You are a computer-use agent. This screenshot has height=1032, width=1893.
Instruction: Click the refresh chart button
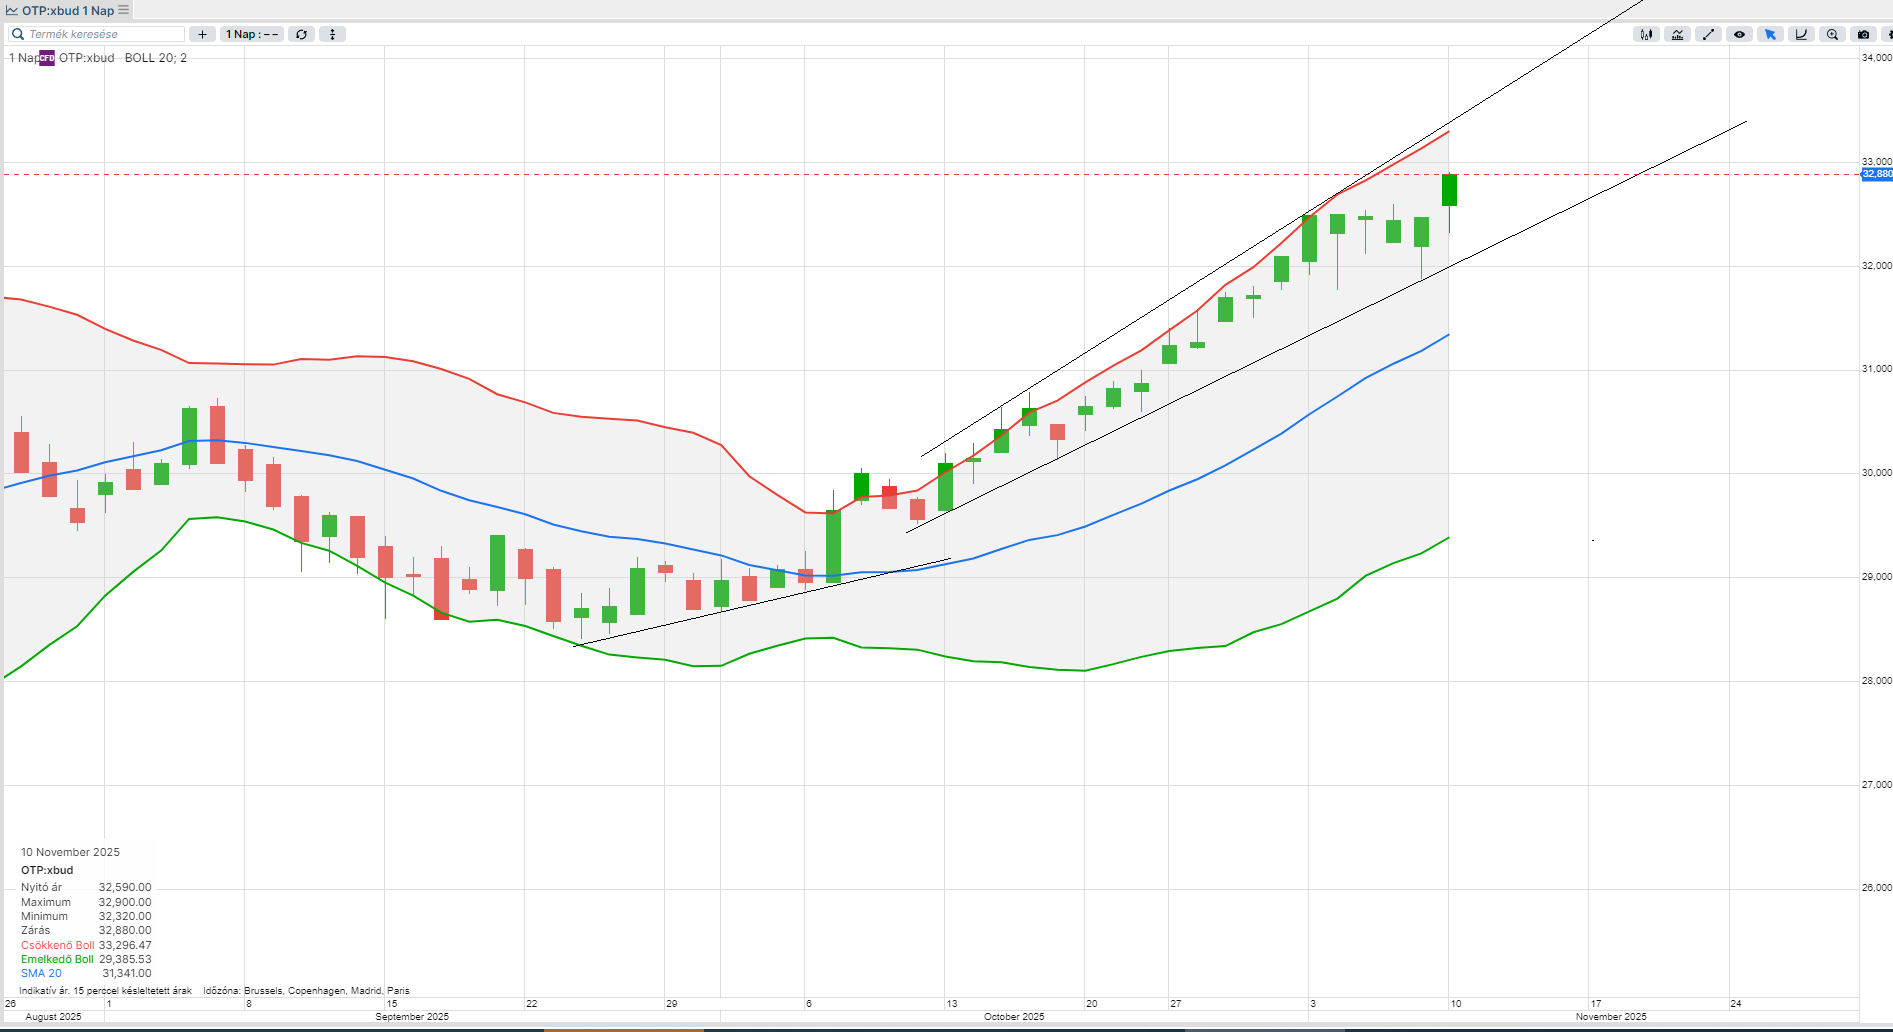click(x=301, y=34)
